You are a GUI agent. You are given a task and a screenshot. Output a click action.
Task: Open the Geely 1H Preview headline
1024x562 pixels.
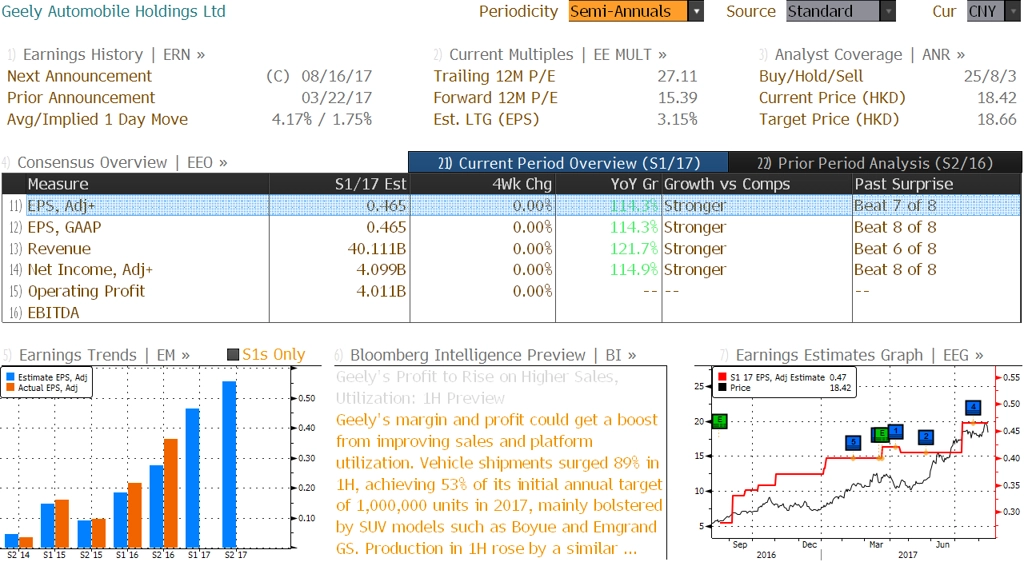(x=477, y=387)
